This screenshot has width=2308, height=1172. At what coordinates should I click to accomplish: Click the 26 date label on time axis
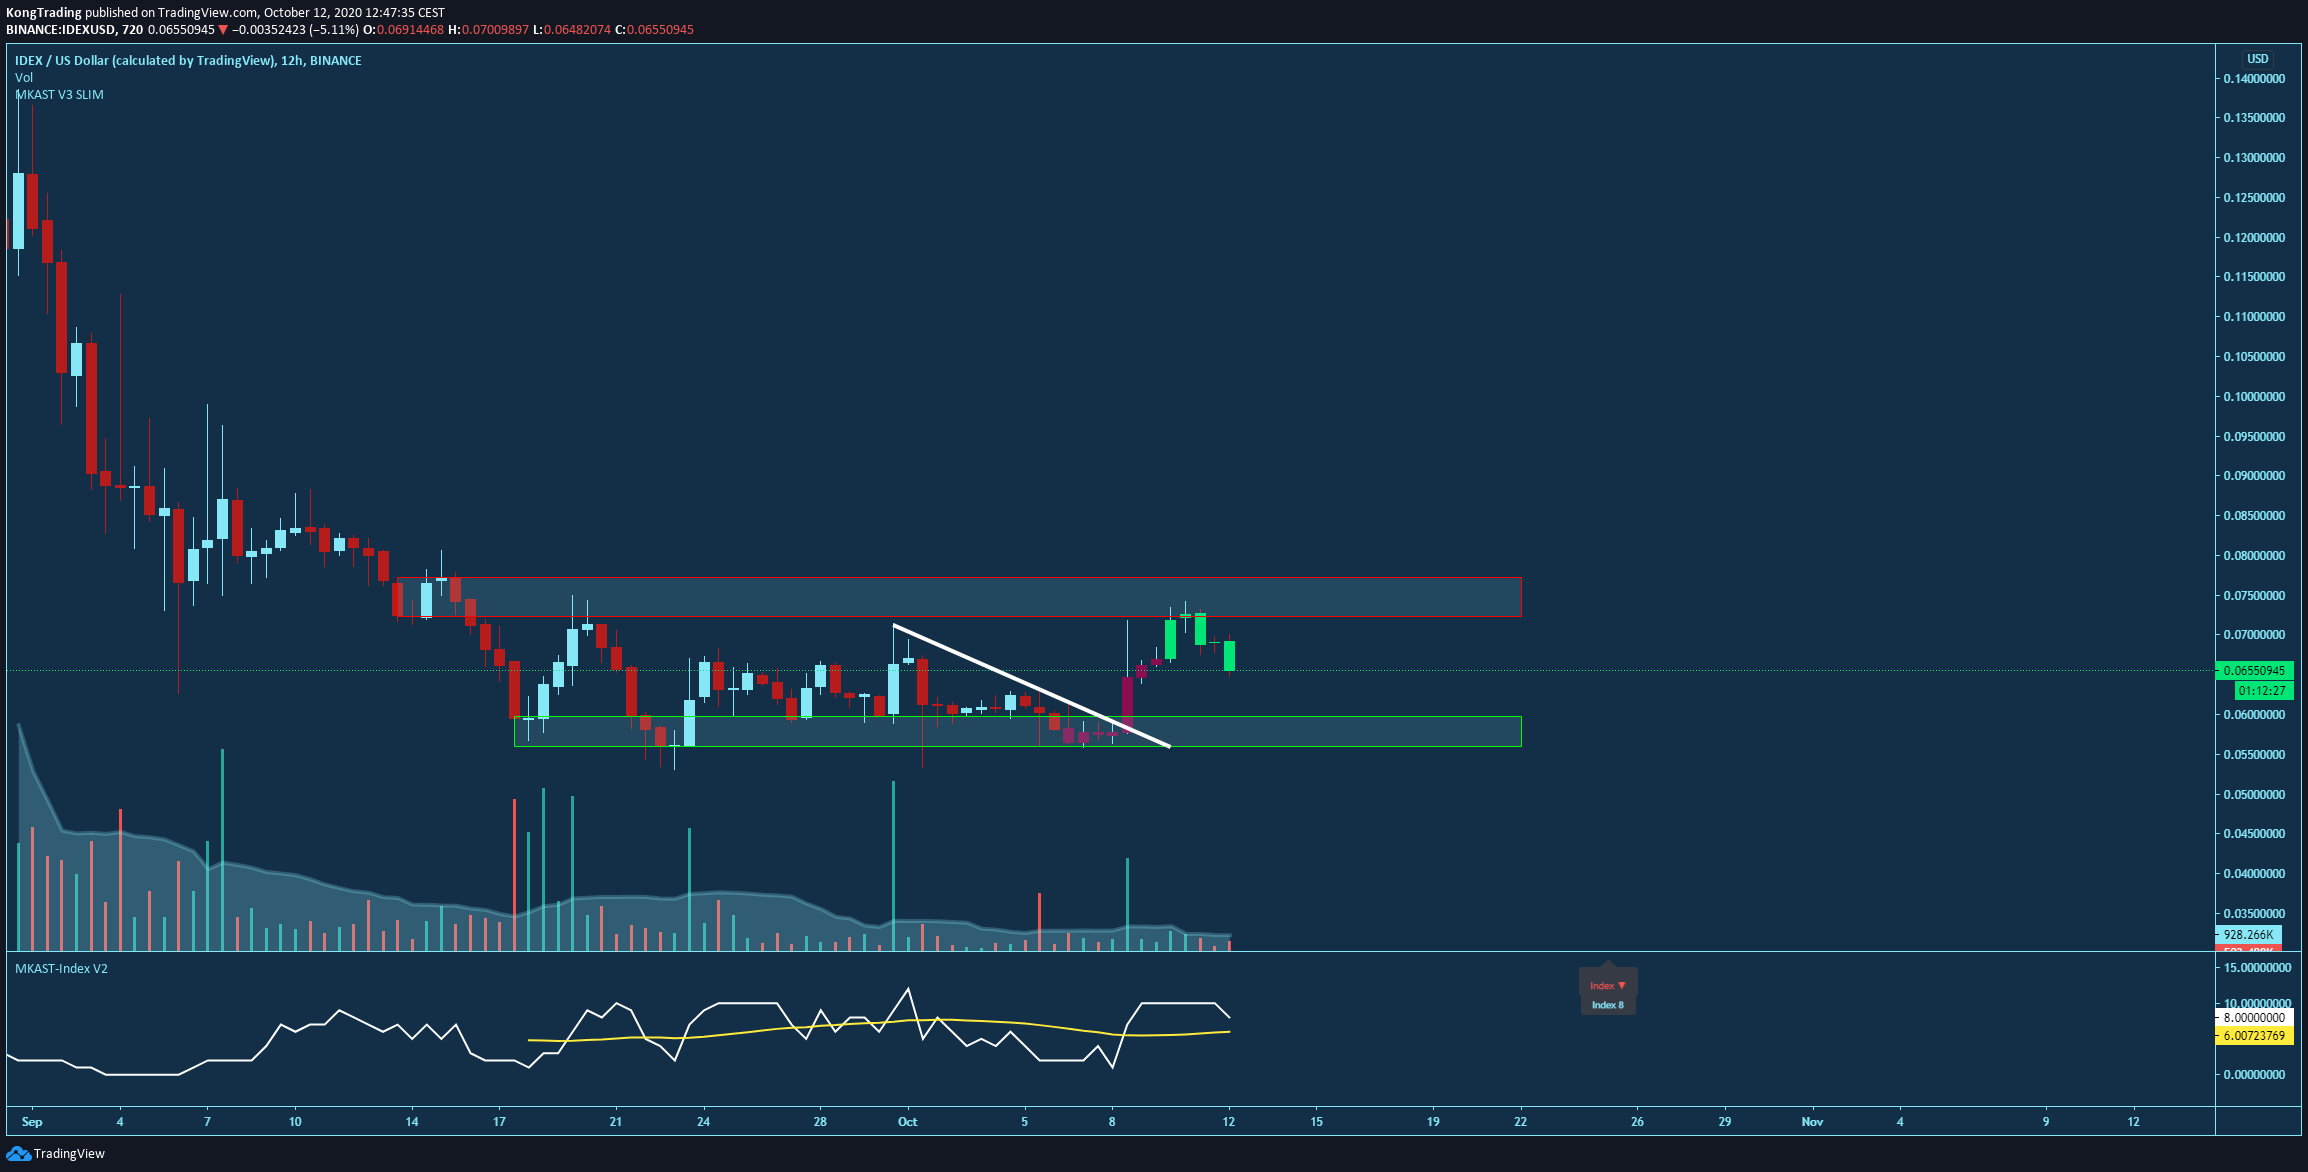(1637, 1122)
